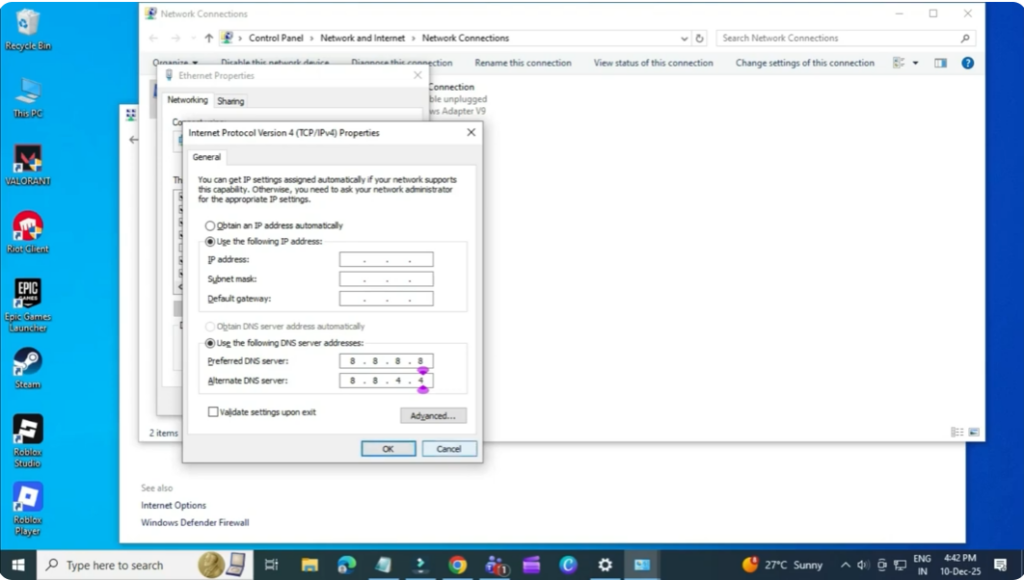Select the General tab in IPv4 Properties
Image resolution: width=1024 pixels, height=580 pixels.
(x=207, y=156)
